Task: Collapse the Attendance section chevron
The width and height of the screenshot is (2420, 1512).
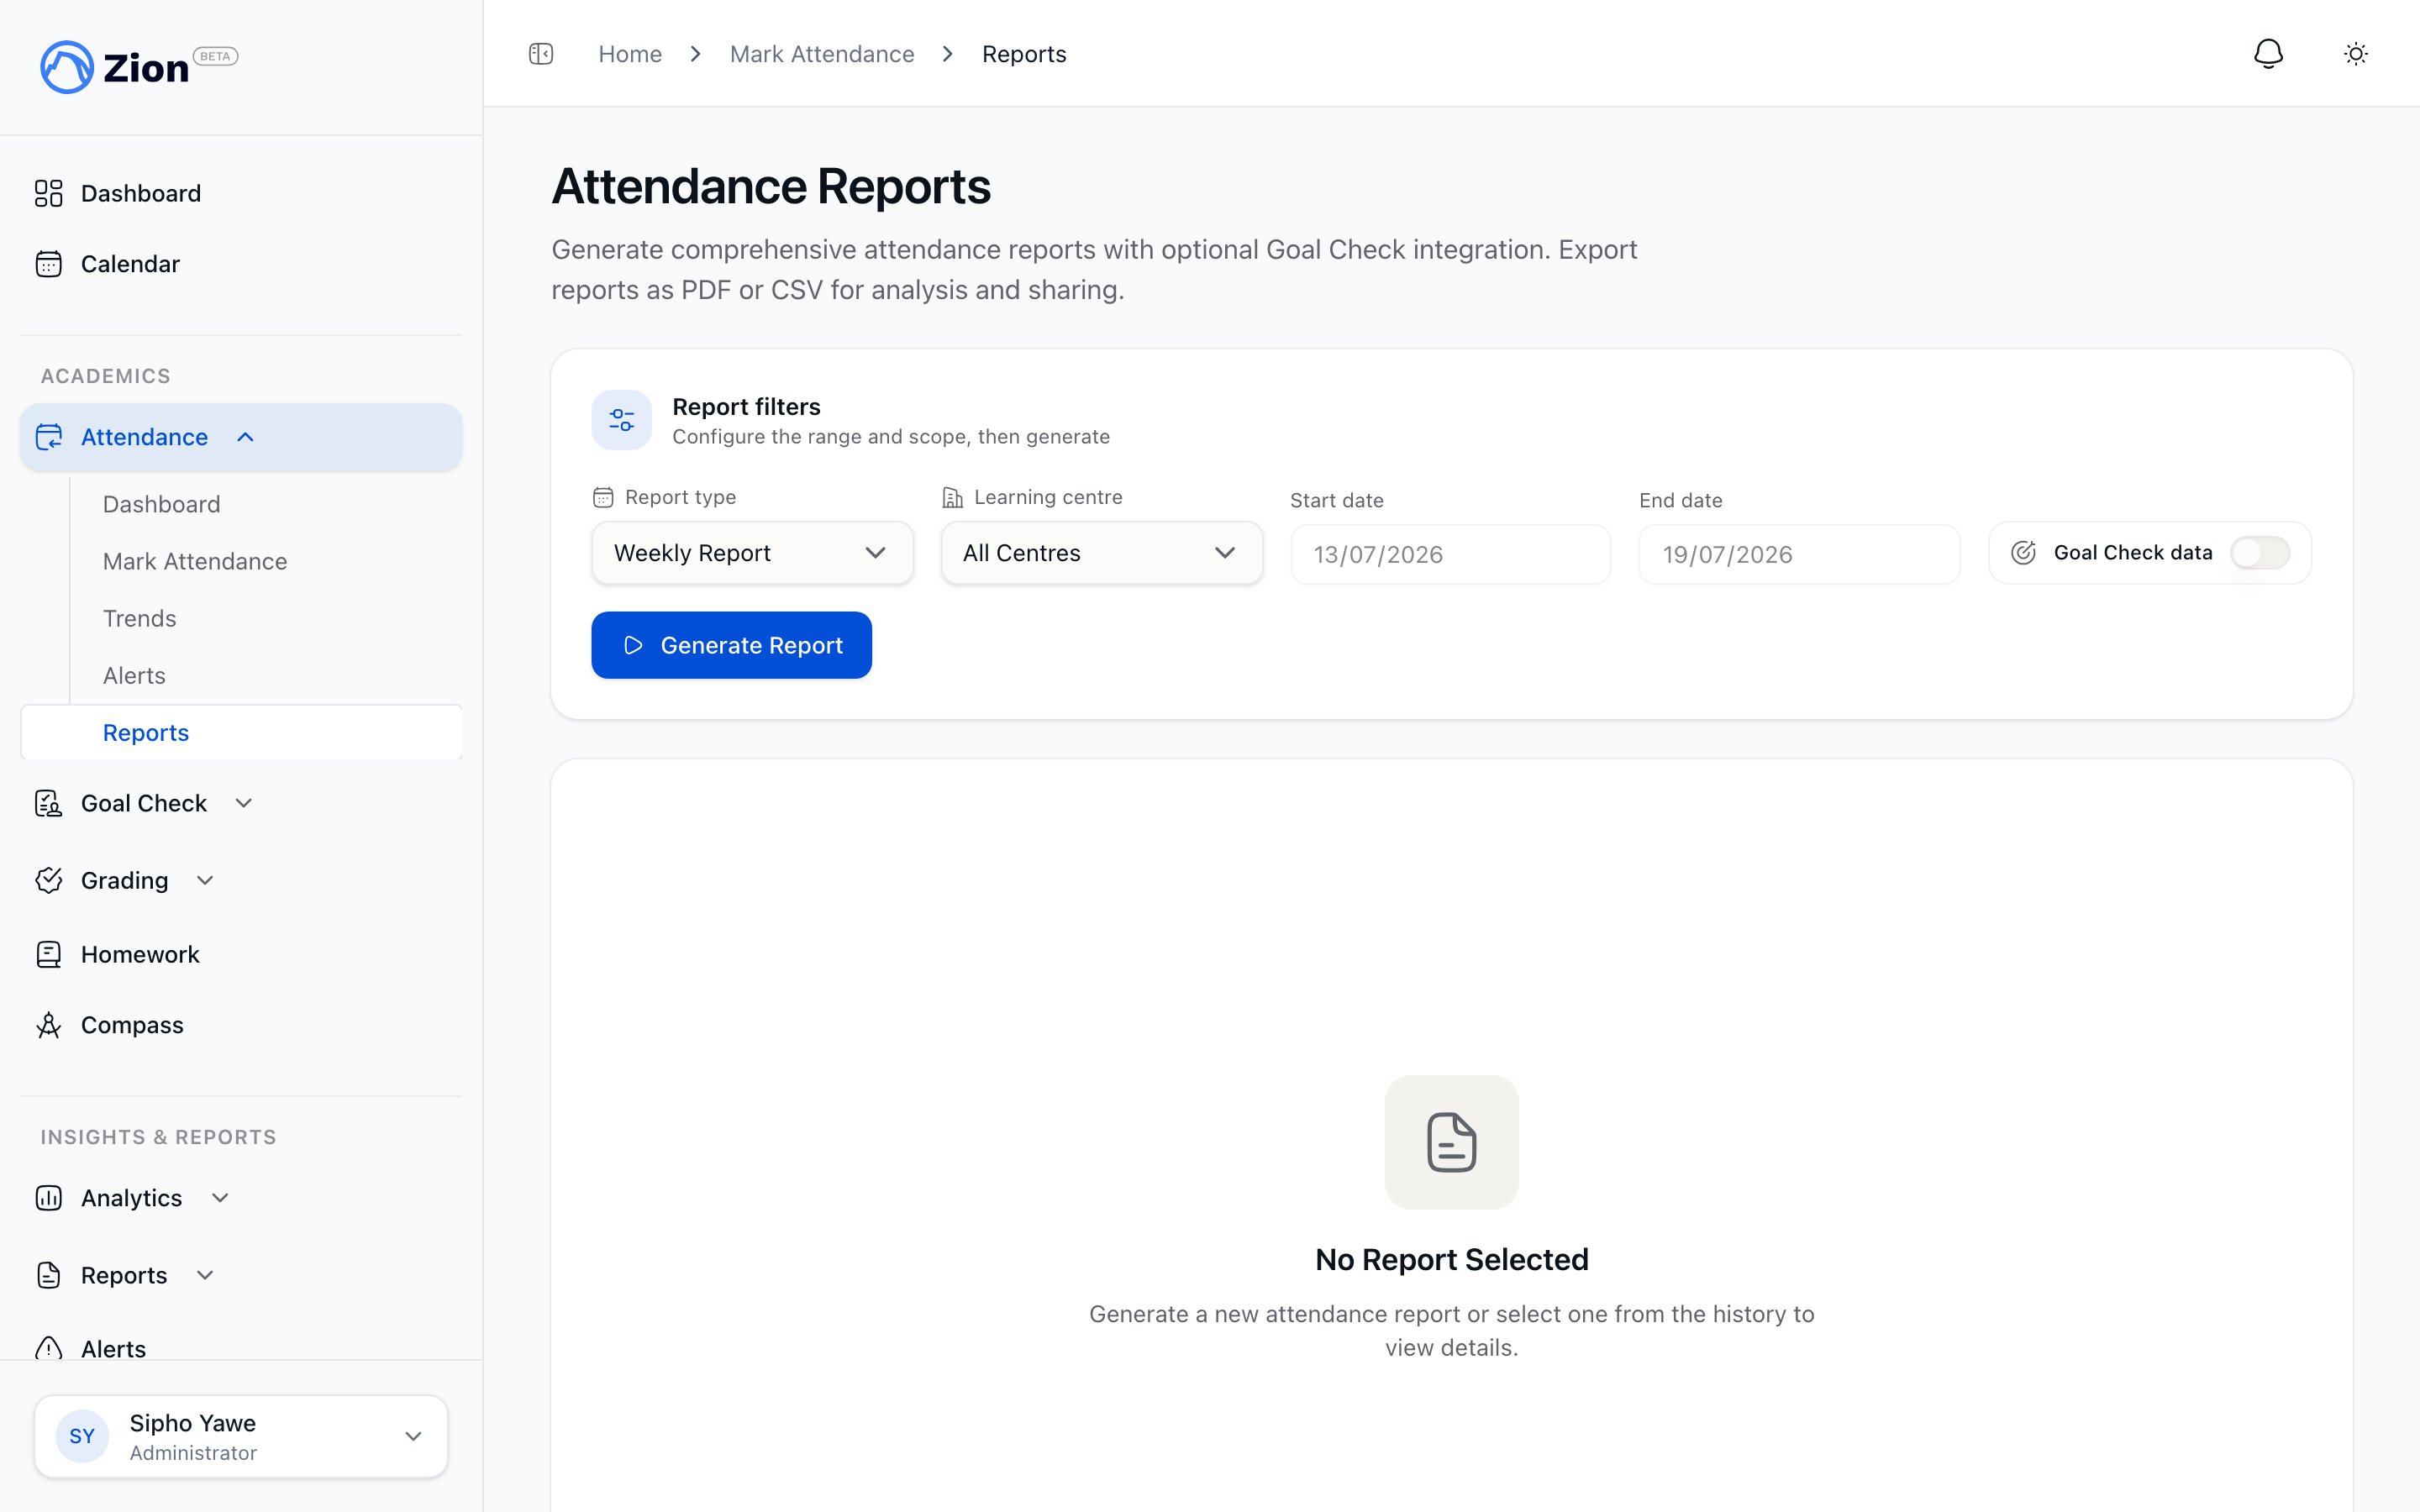Action: (x=245, y=437)
